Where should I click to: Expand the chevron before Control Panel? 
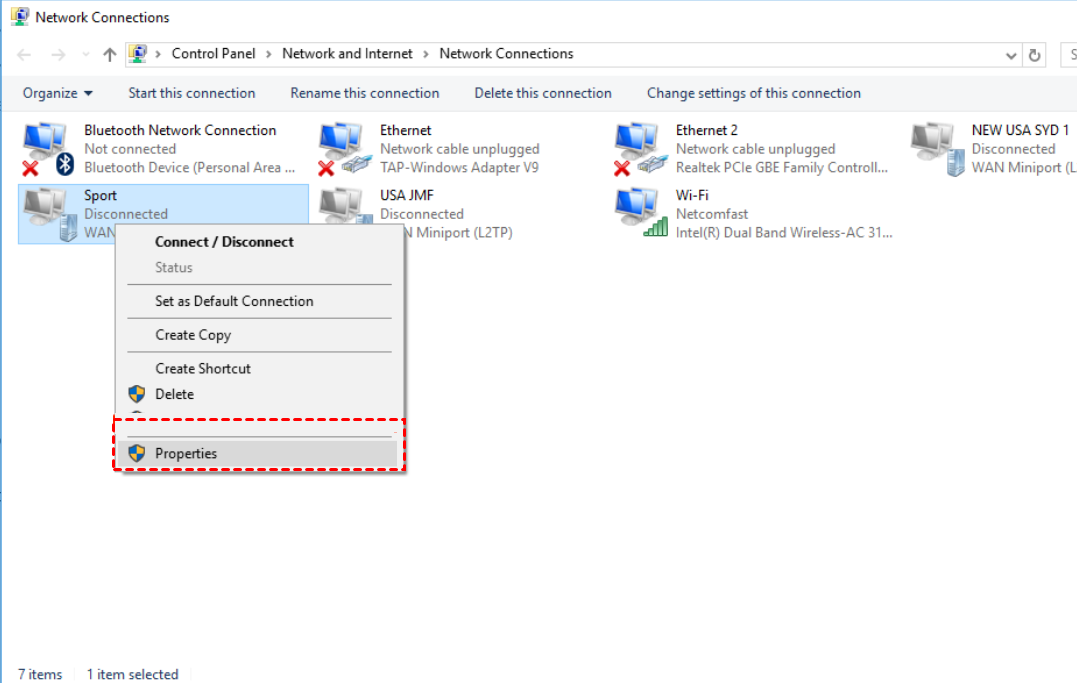coord(158,54)
